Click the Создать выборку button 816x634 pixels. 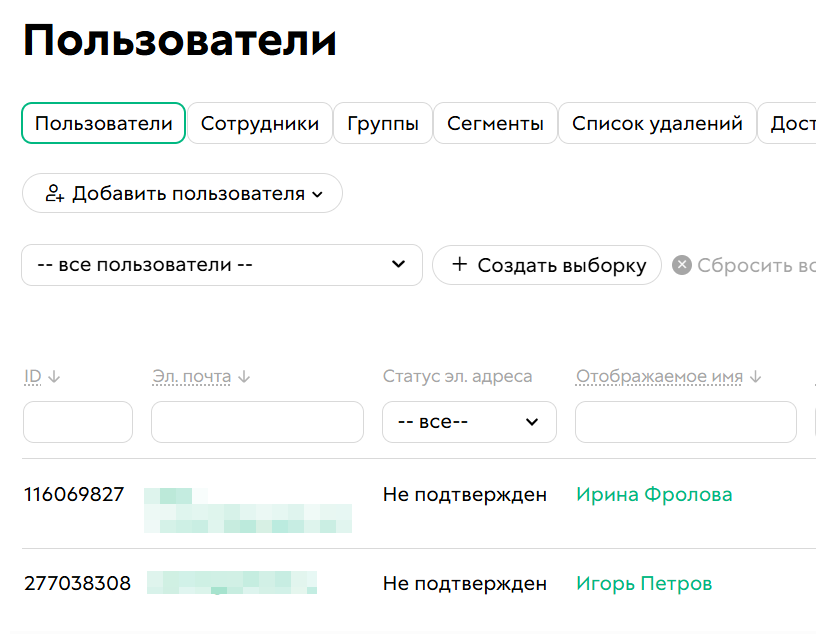coord(546,265)
